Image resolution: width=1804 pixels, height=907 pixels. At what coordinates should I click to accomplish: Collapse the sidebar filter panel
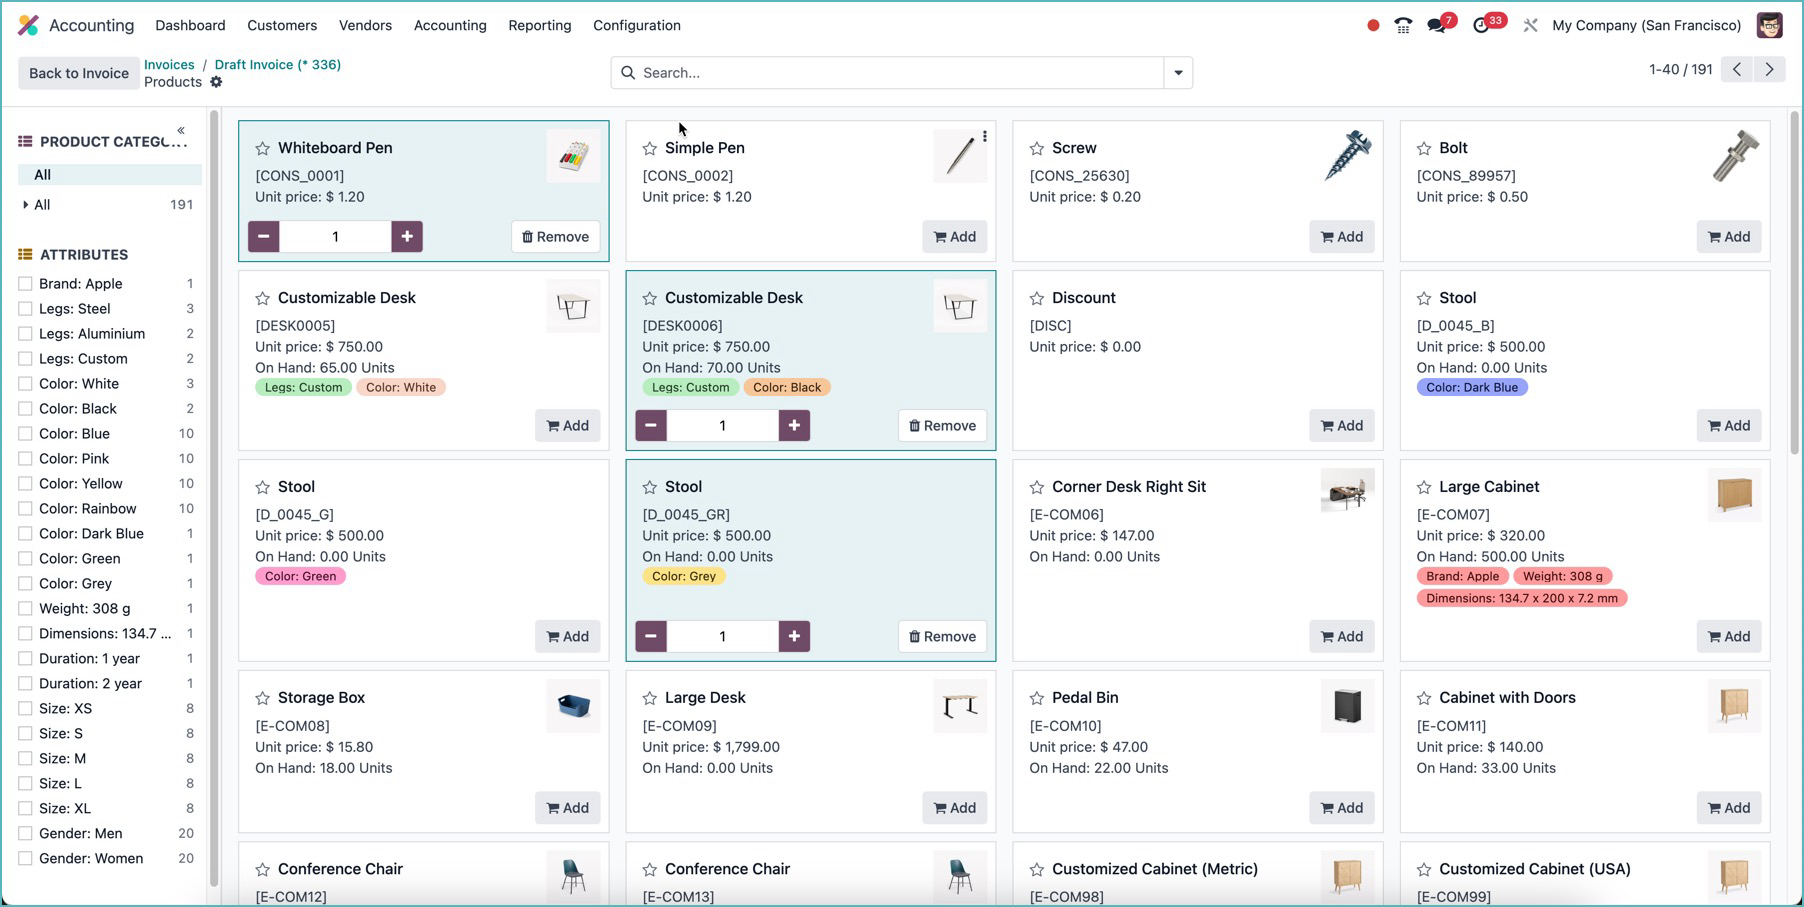[x=181, y=130]
